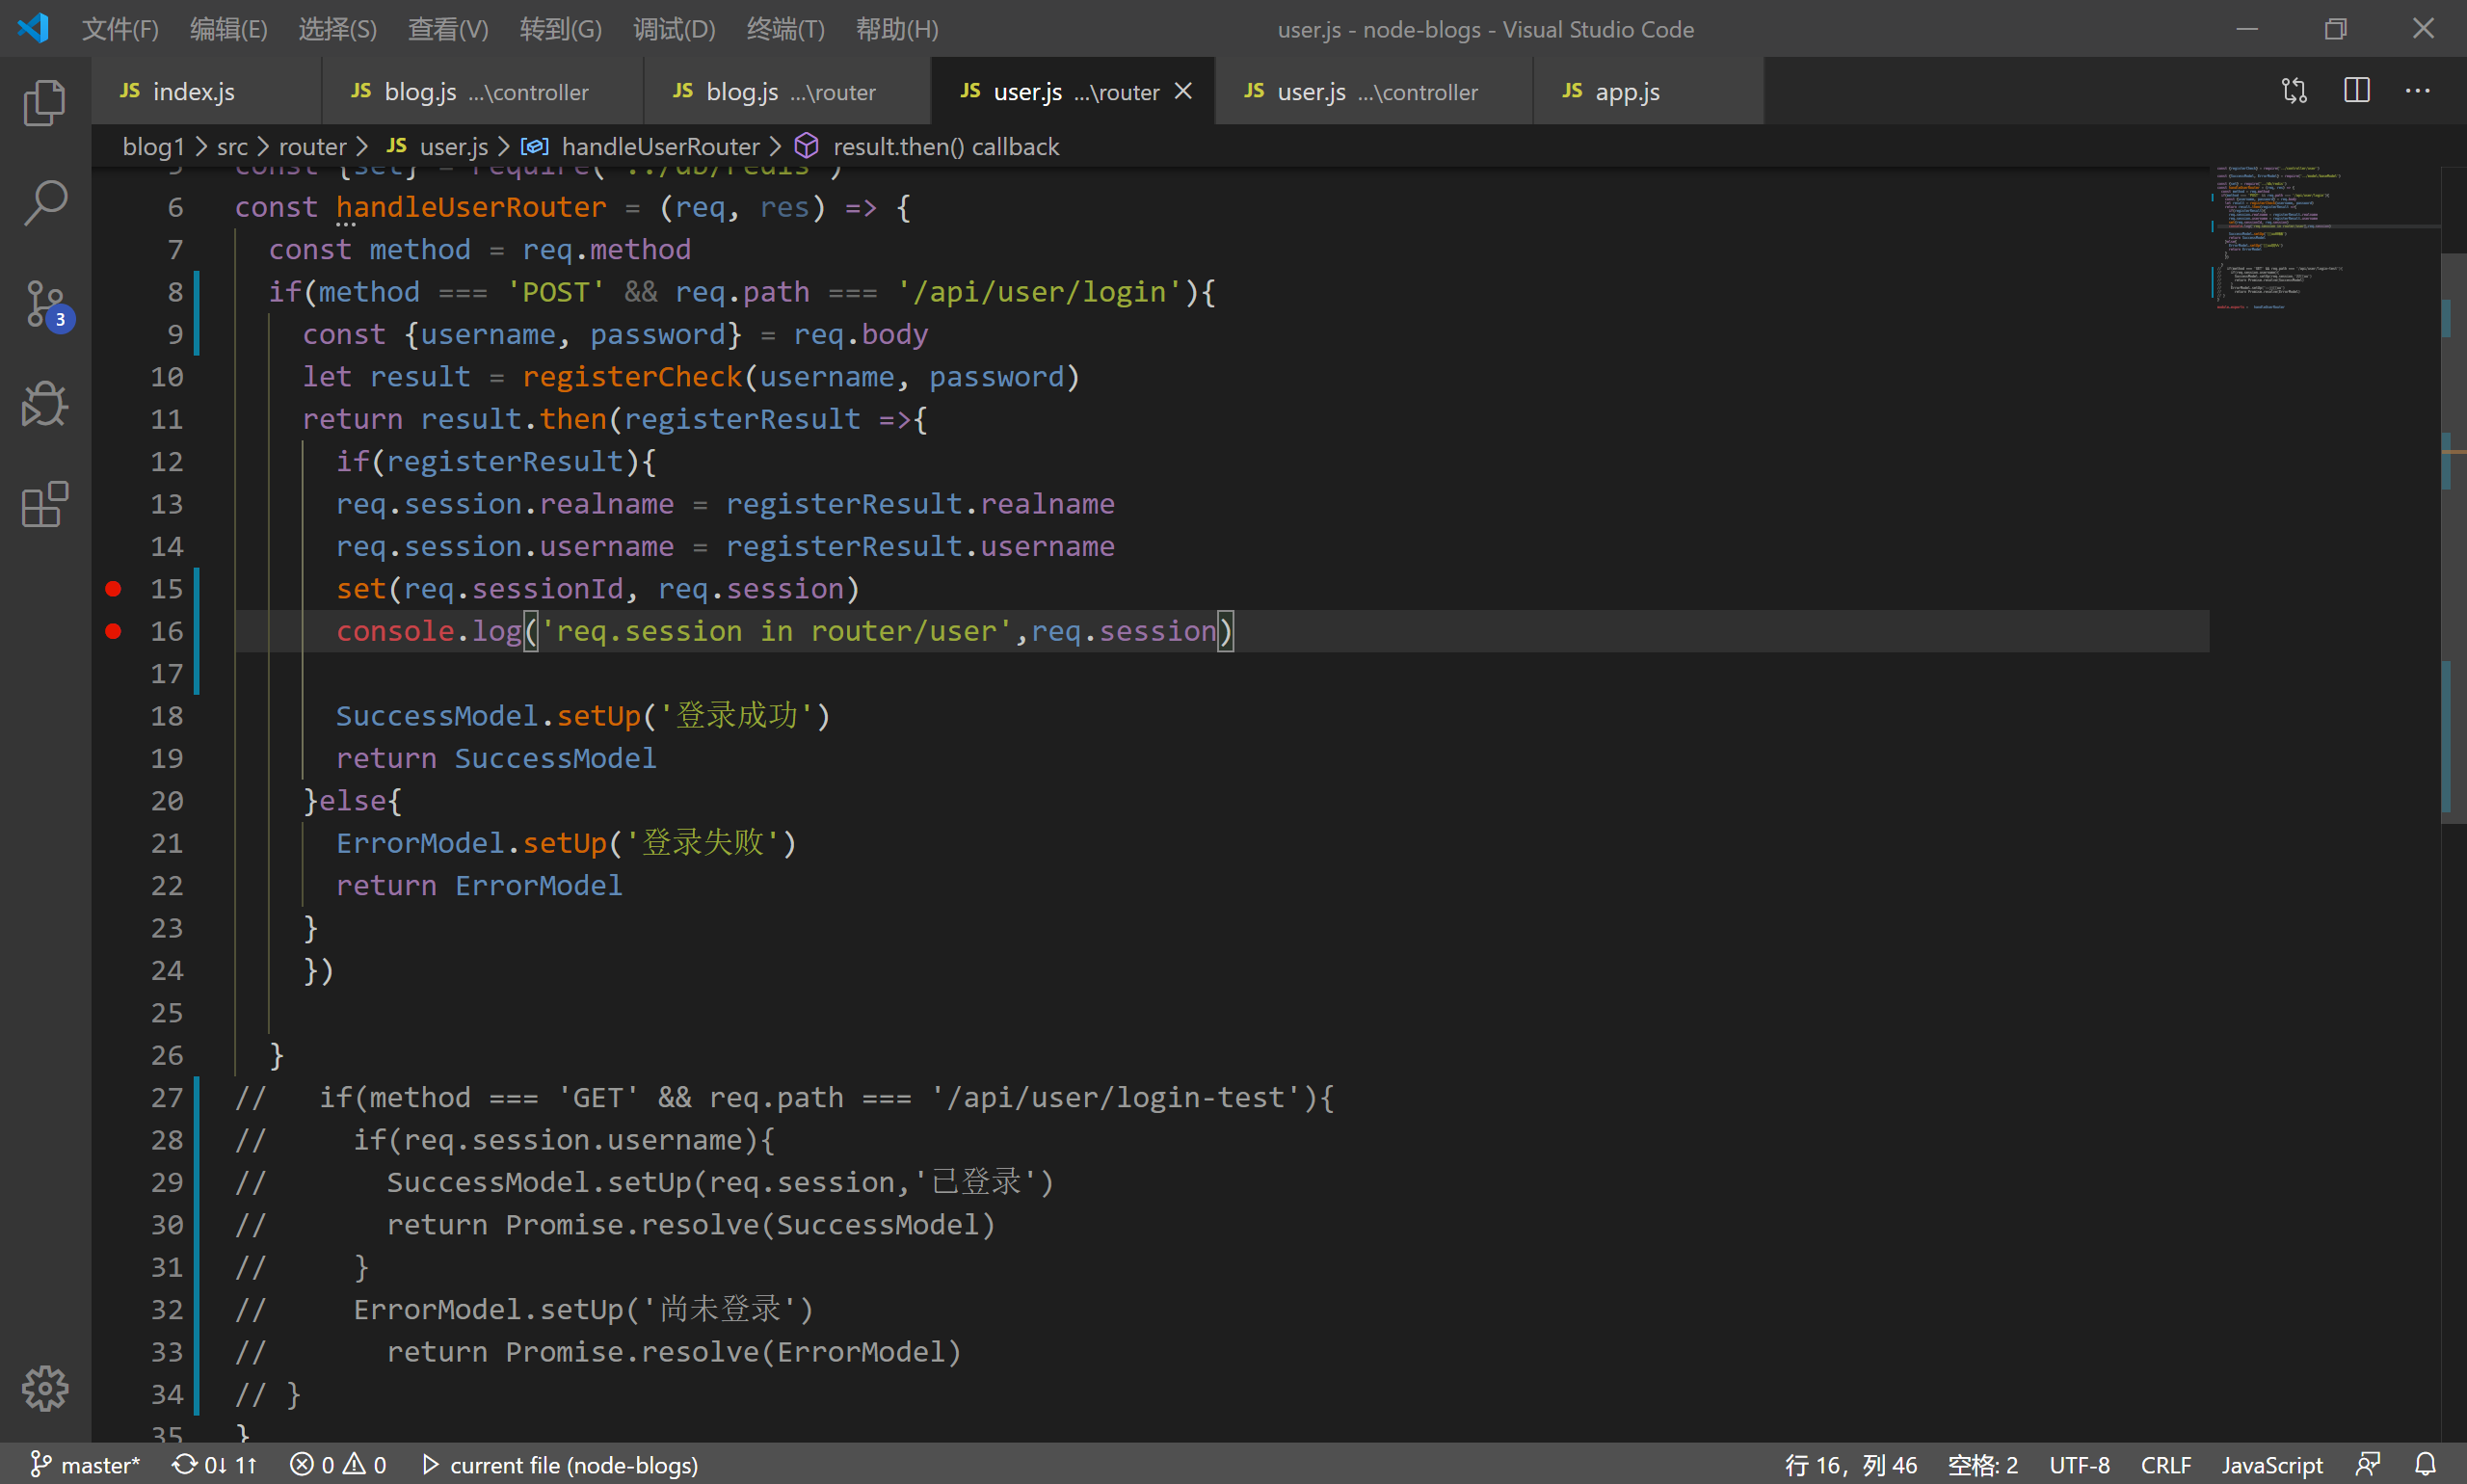Open the notifications bell icon
The width and height of the screenshot is (2467, 1484).
(2425, 1465)
